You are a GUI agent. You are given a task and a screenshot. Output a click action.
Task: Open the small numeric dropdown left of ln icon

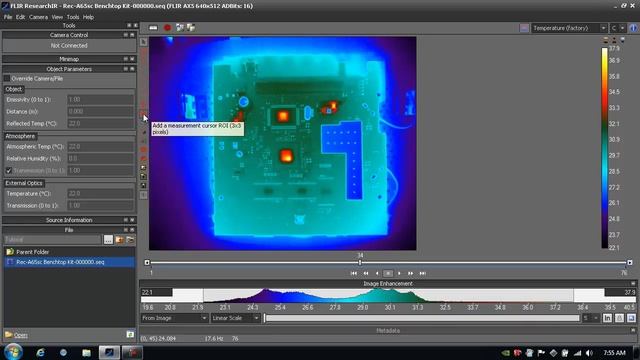click(591, 318)
